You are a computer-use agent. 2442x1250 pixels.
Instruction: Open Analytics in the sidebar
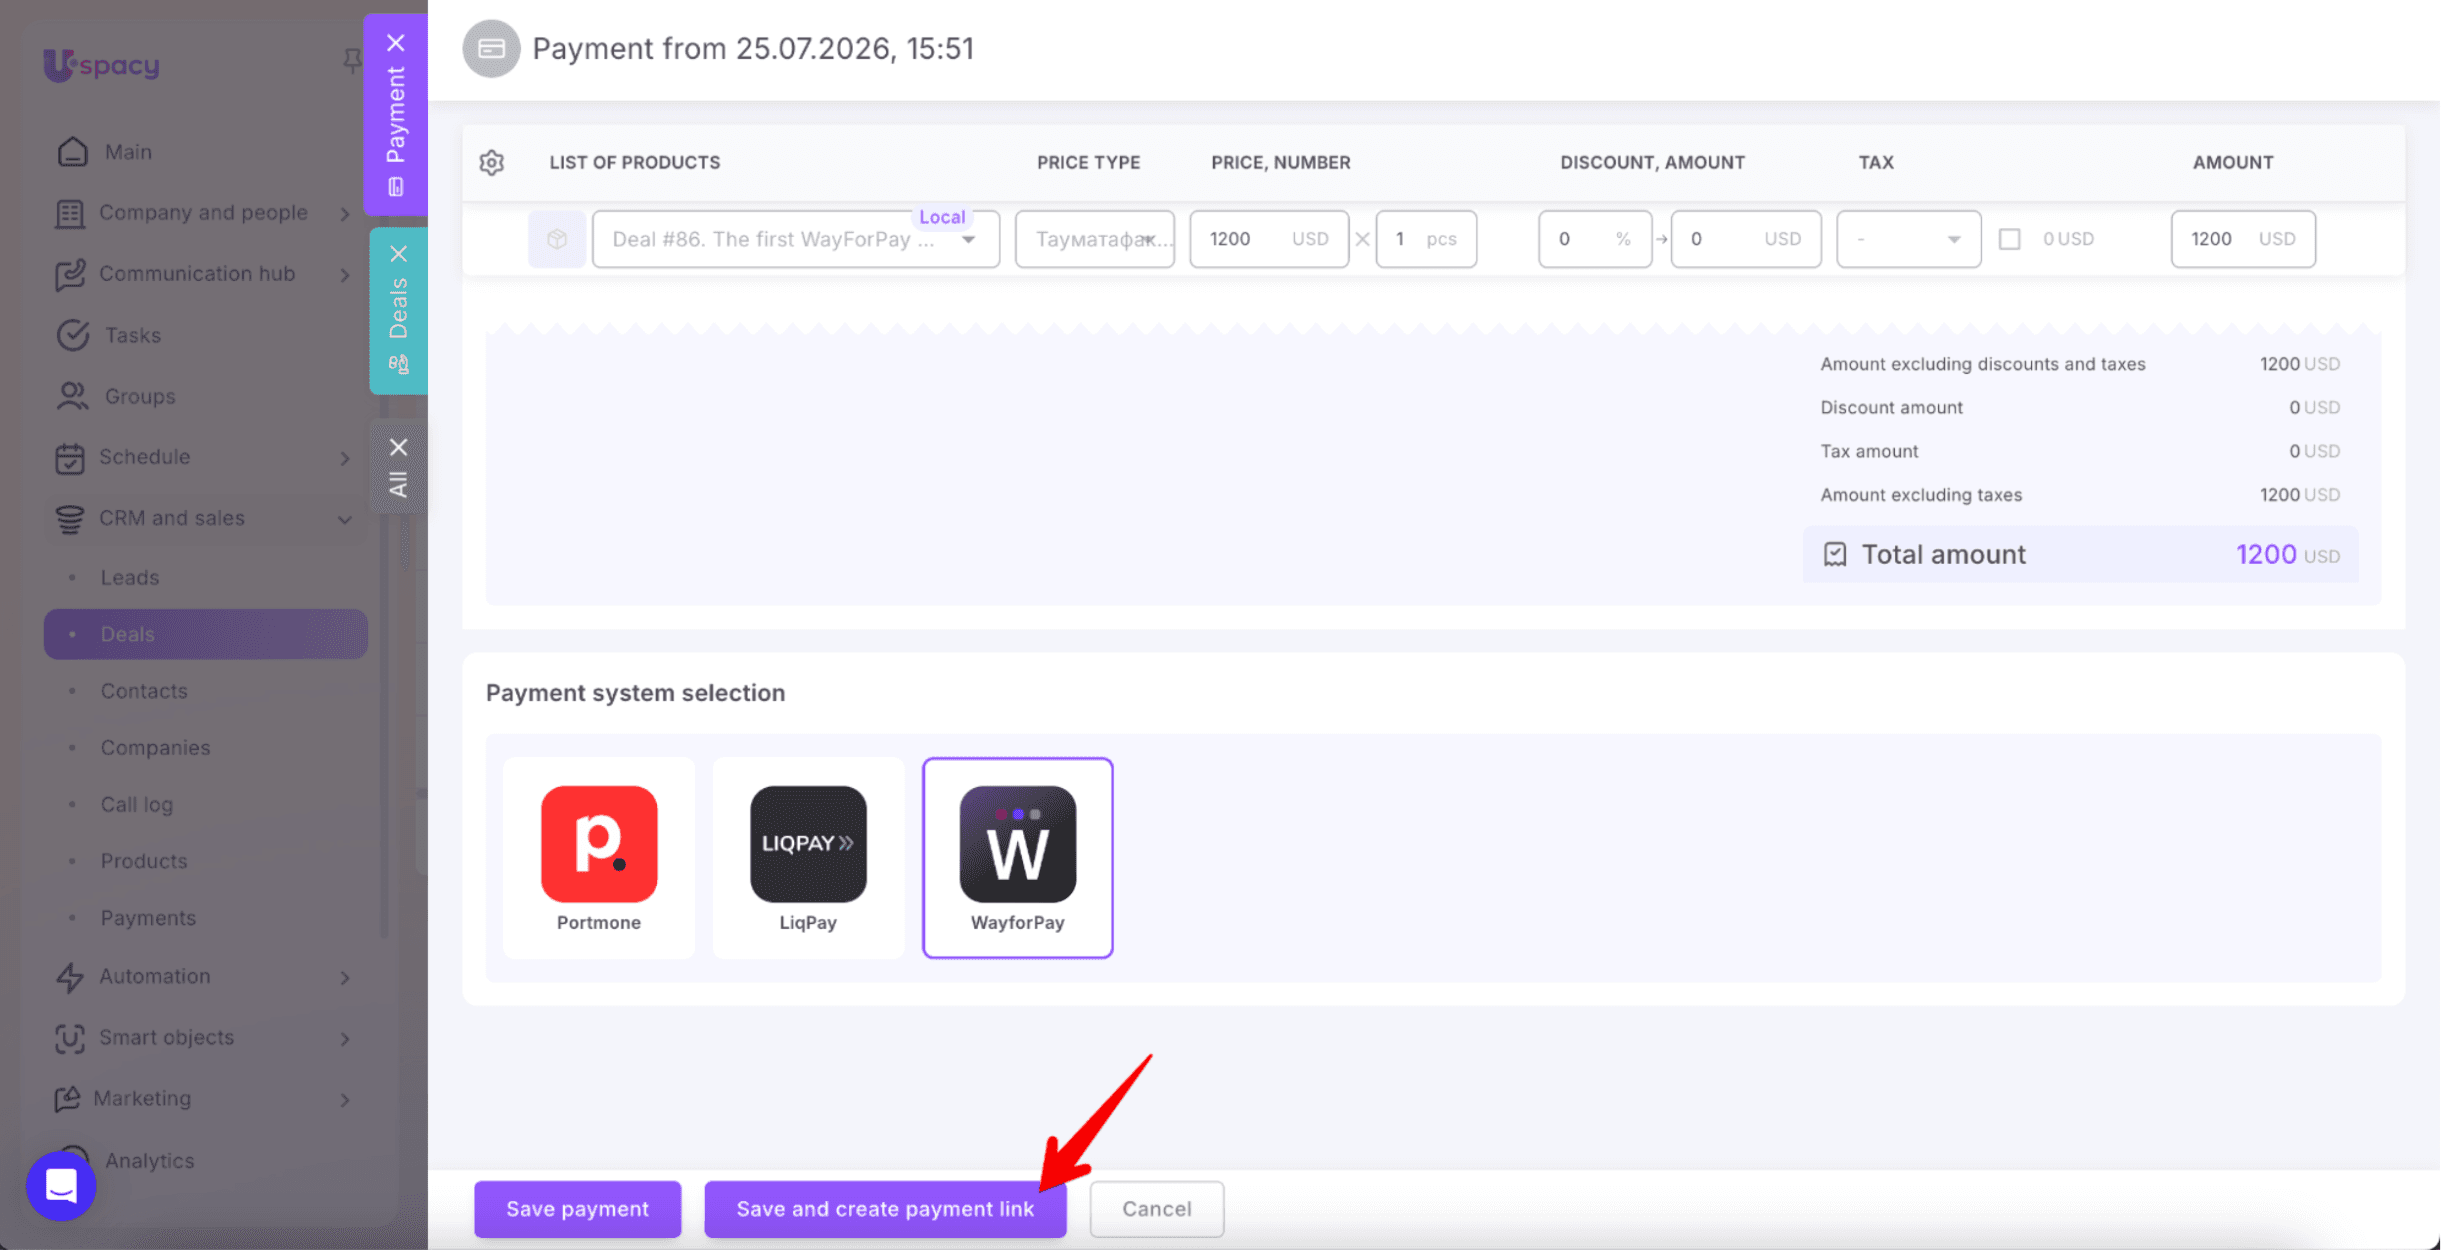point(150,1161)
